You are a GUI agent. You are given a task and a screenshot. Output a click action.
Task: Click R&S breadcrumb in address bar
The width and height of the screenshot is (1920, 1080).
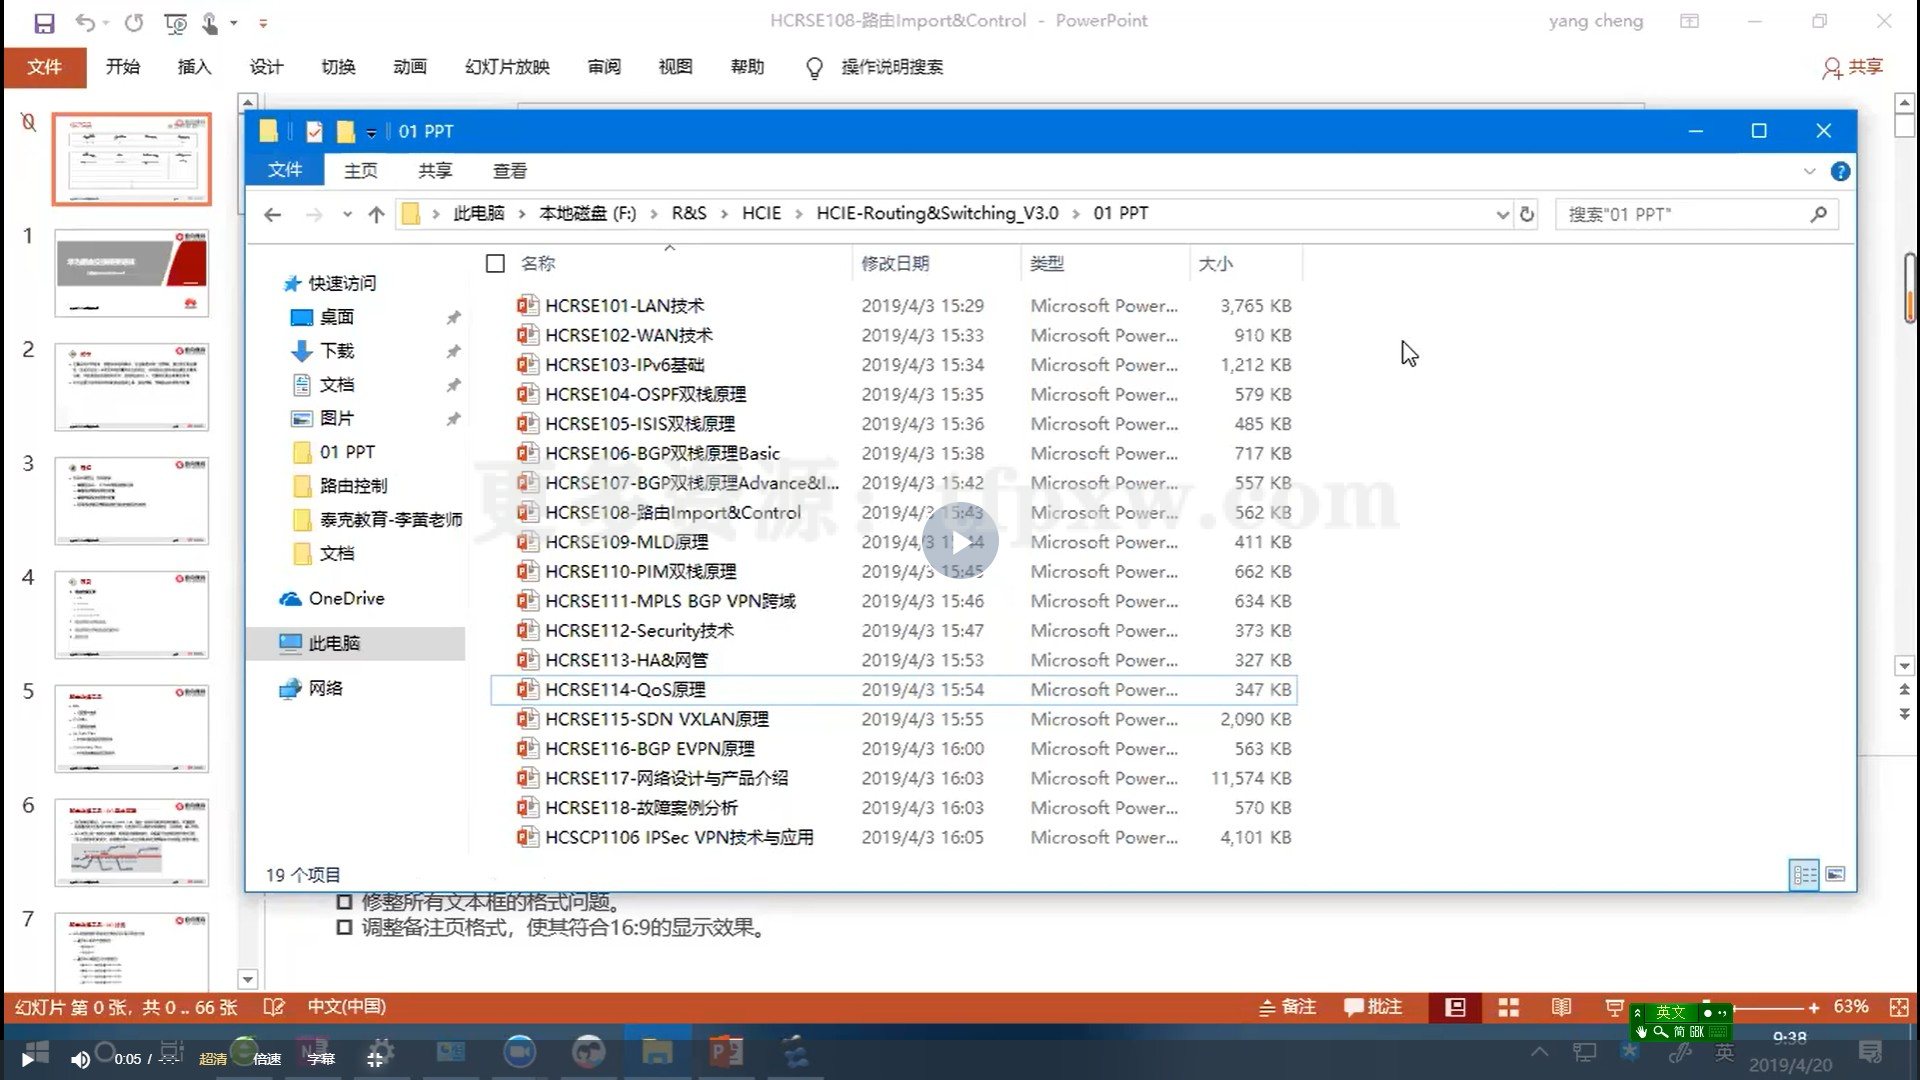[689, 213]
